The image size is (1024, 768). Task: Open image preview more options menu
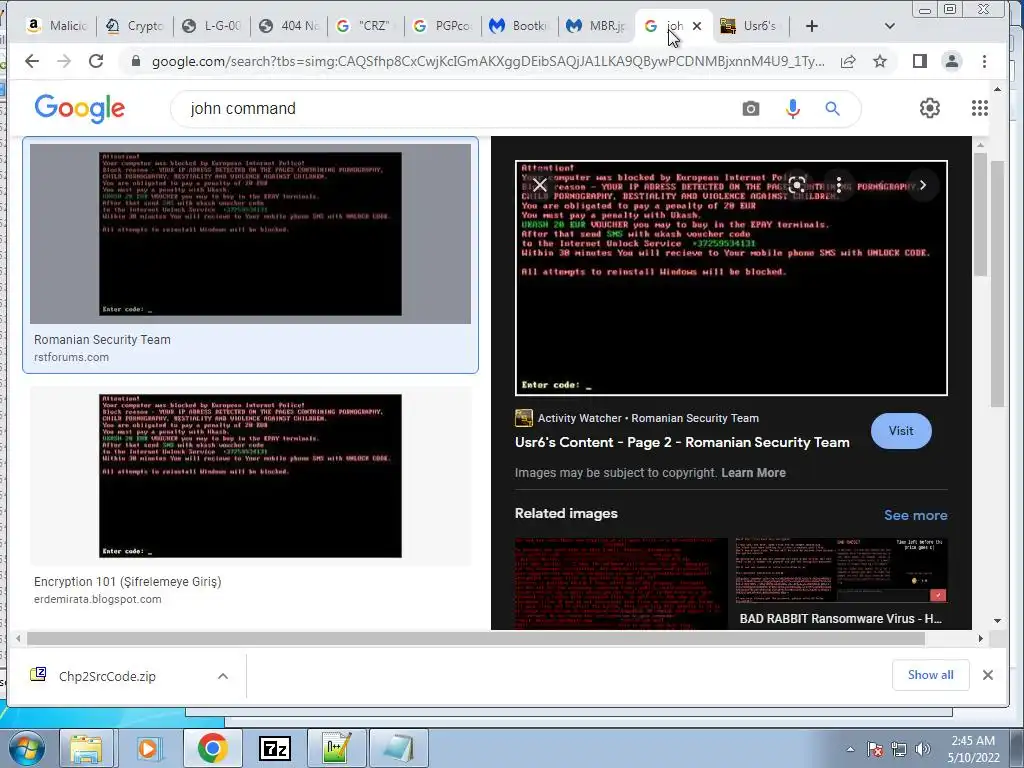[x=839, y=185]
